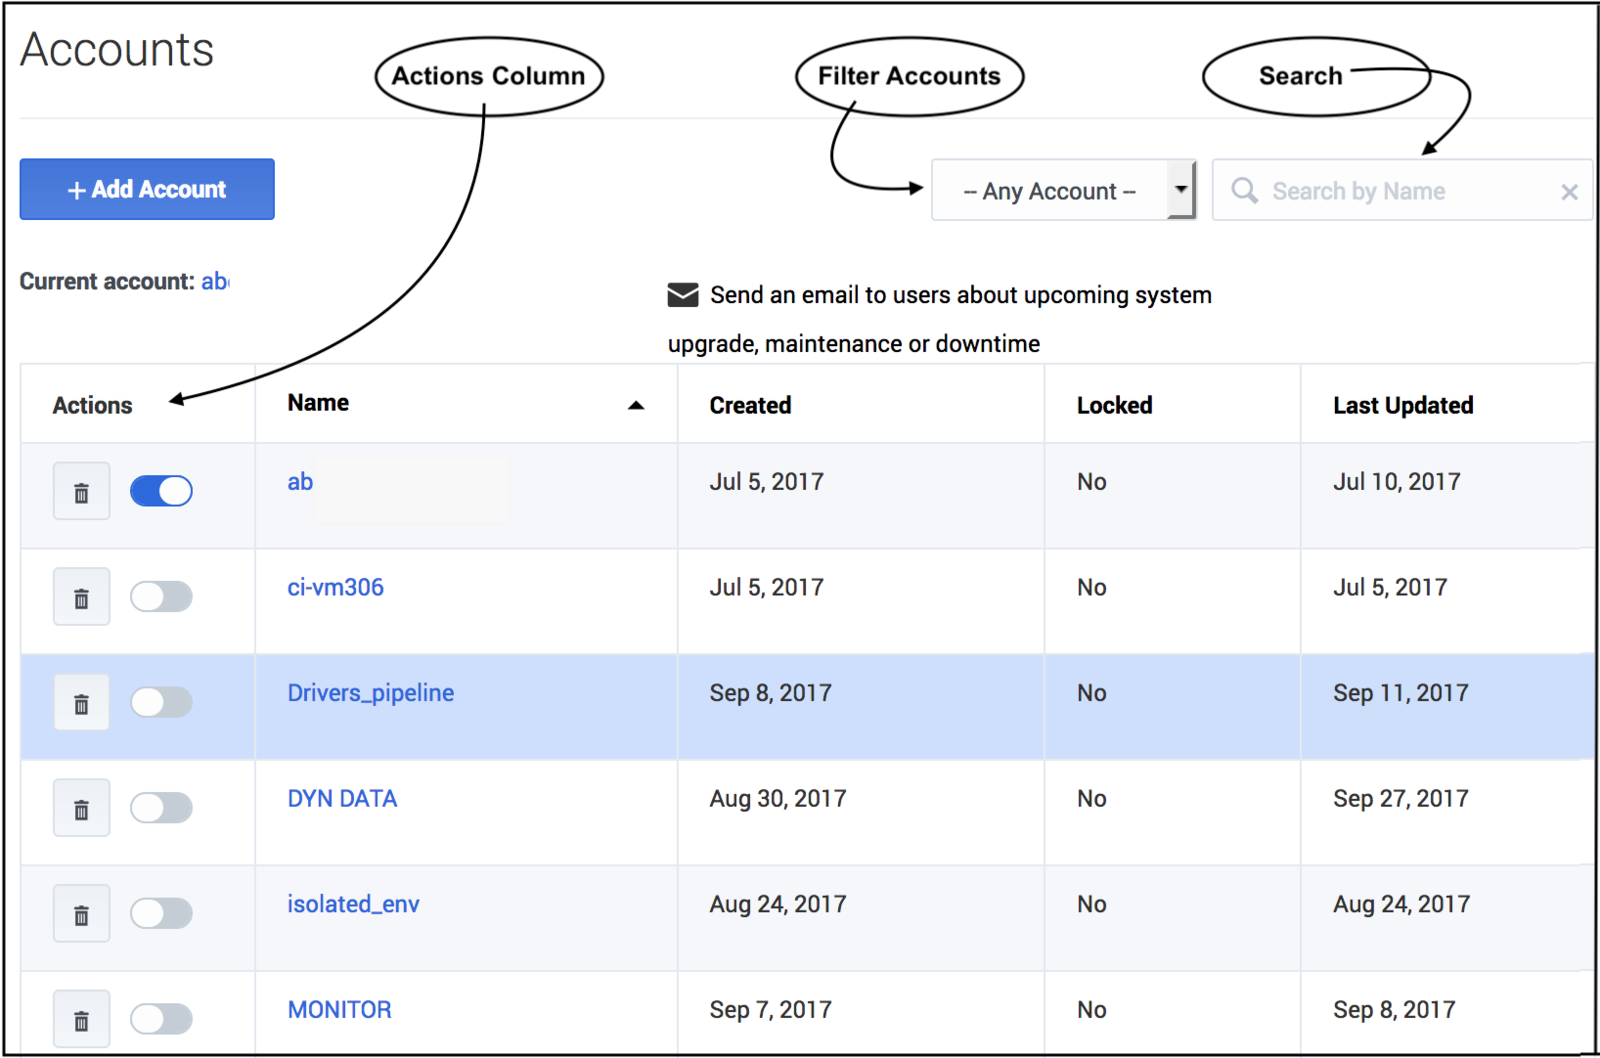Sort by the Created column header
Image resolution: width=1600 pixels, height=1058 pixels.
[750, 405]
